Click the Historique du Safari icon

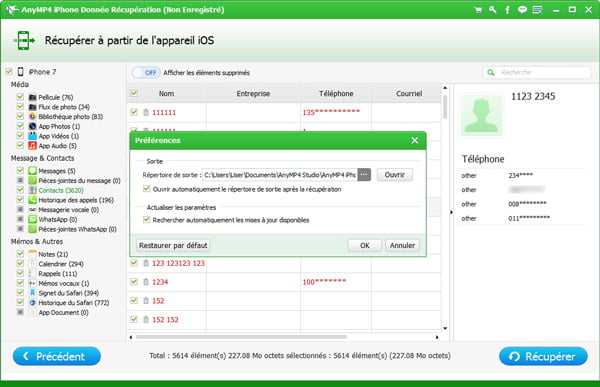click(33, 303)
